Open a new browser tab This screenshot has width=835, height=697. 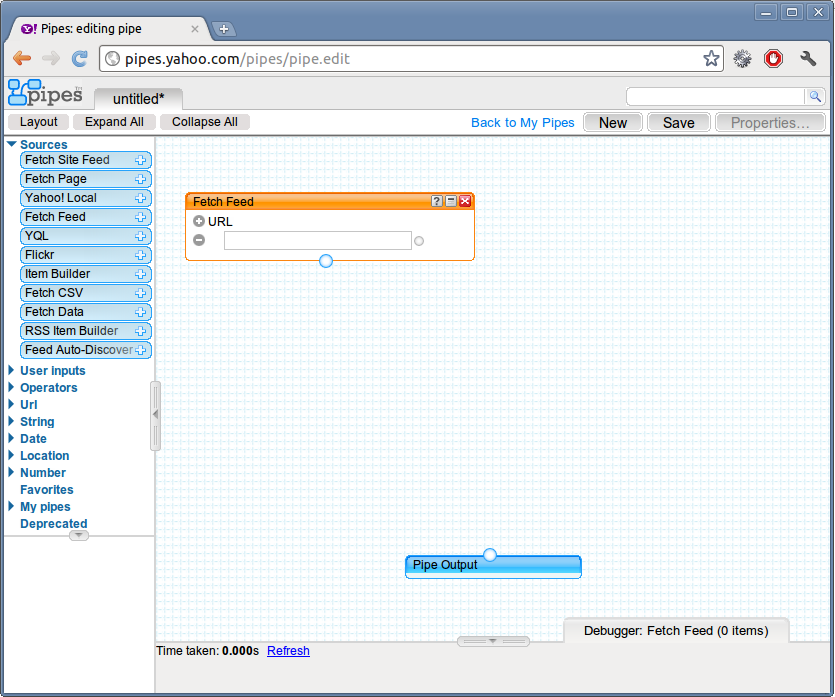click(x=224, y=29)
